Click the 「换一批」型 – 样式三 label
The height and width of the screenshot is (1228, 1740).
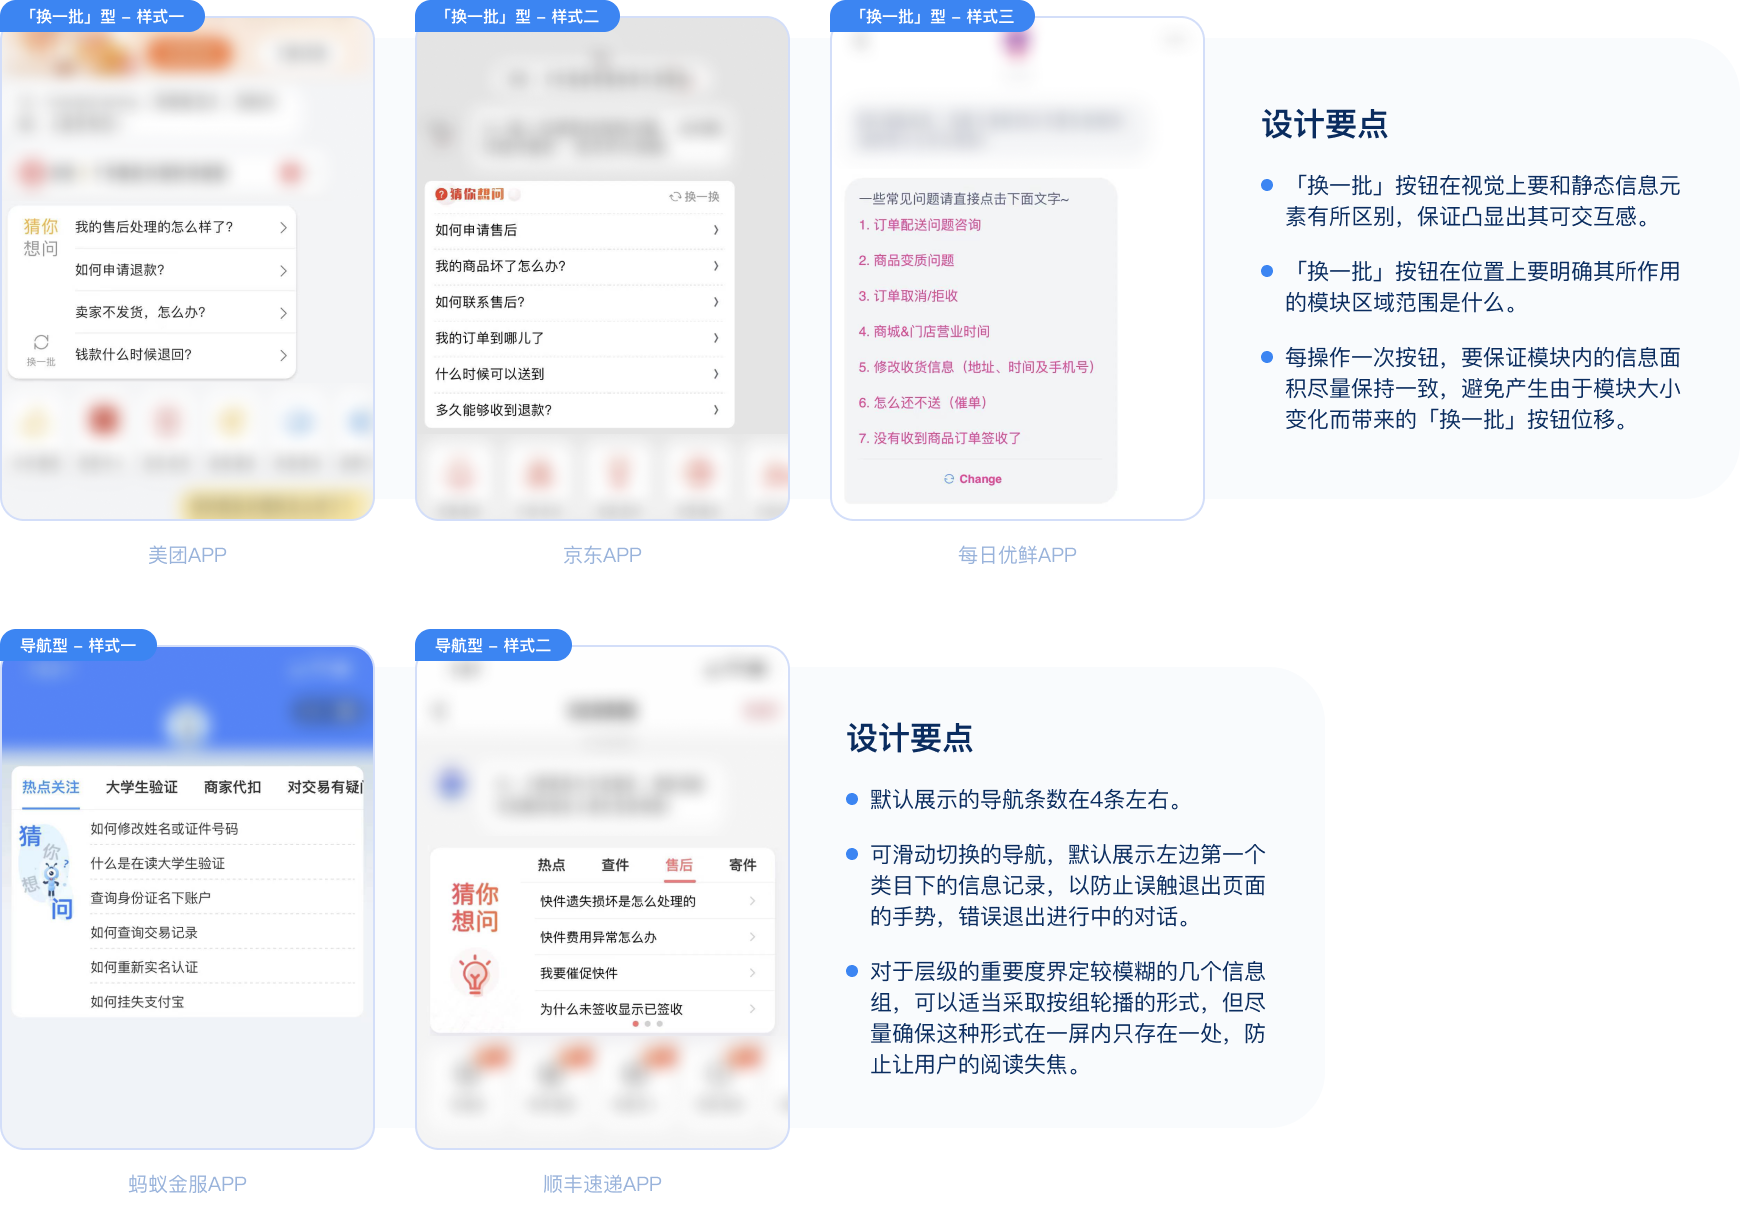point(934,16)
